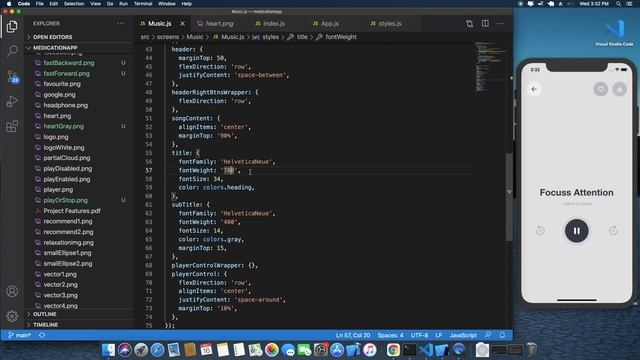Viewport: 640px width, 360px height.
Task: Tap the back arrow in simulator
Action: pos(534,89)
